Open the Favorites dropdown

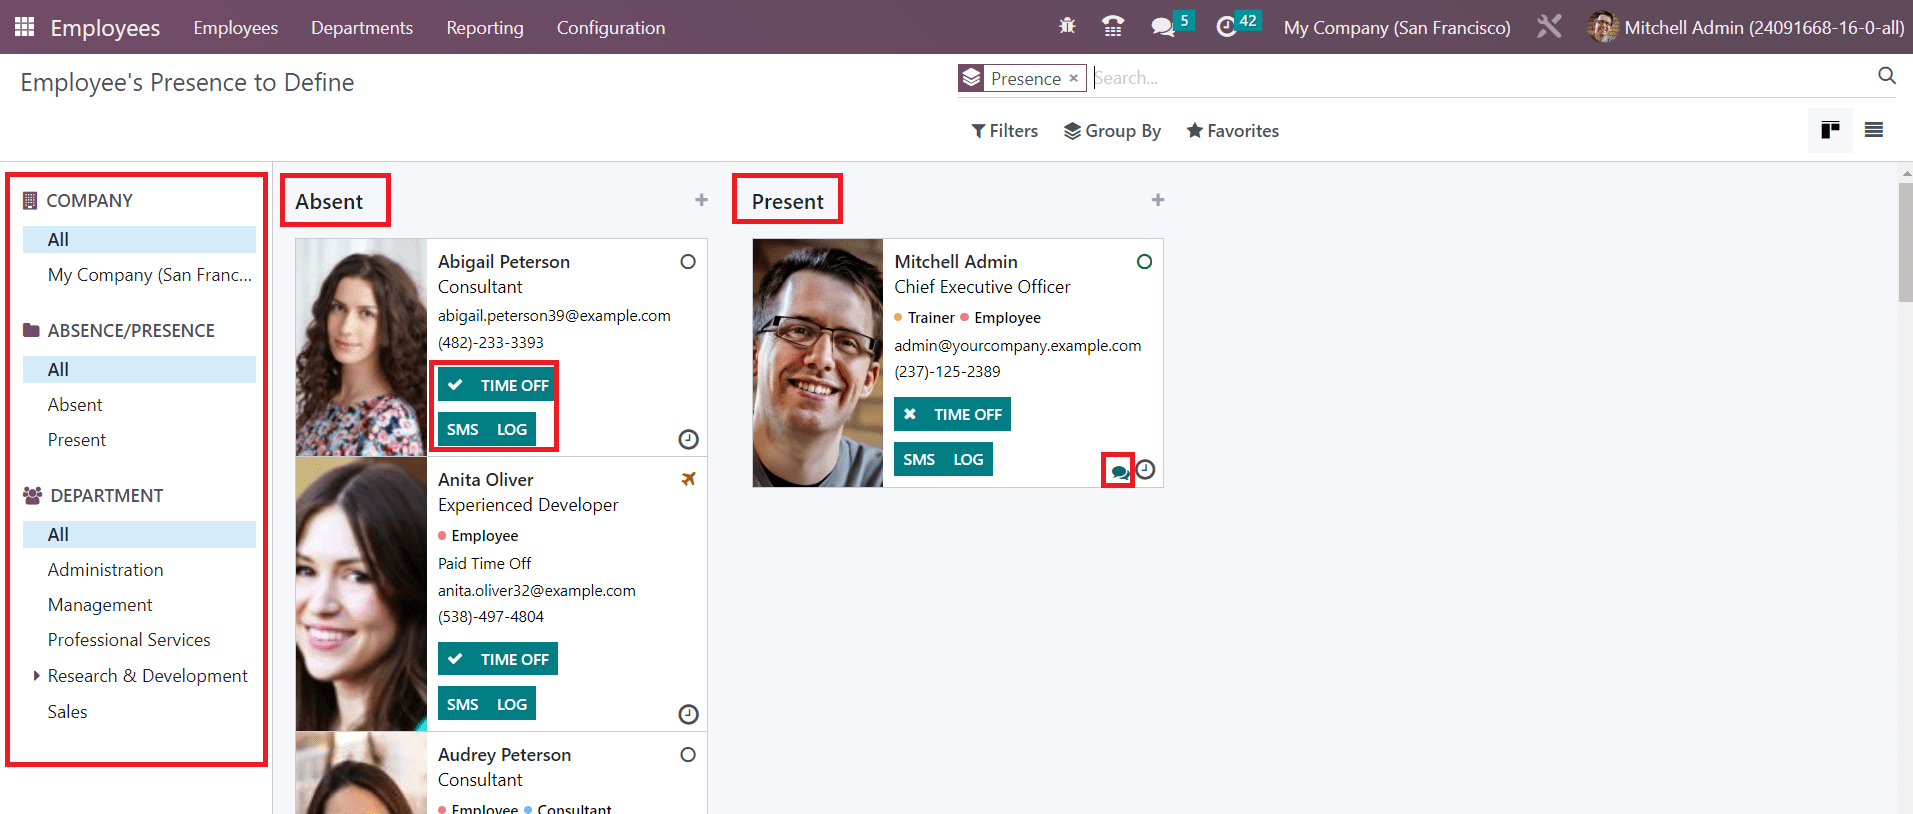pyautogui.click(x=1232, y=131)
